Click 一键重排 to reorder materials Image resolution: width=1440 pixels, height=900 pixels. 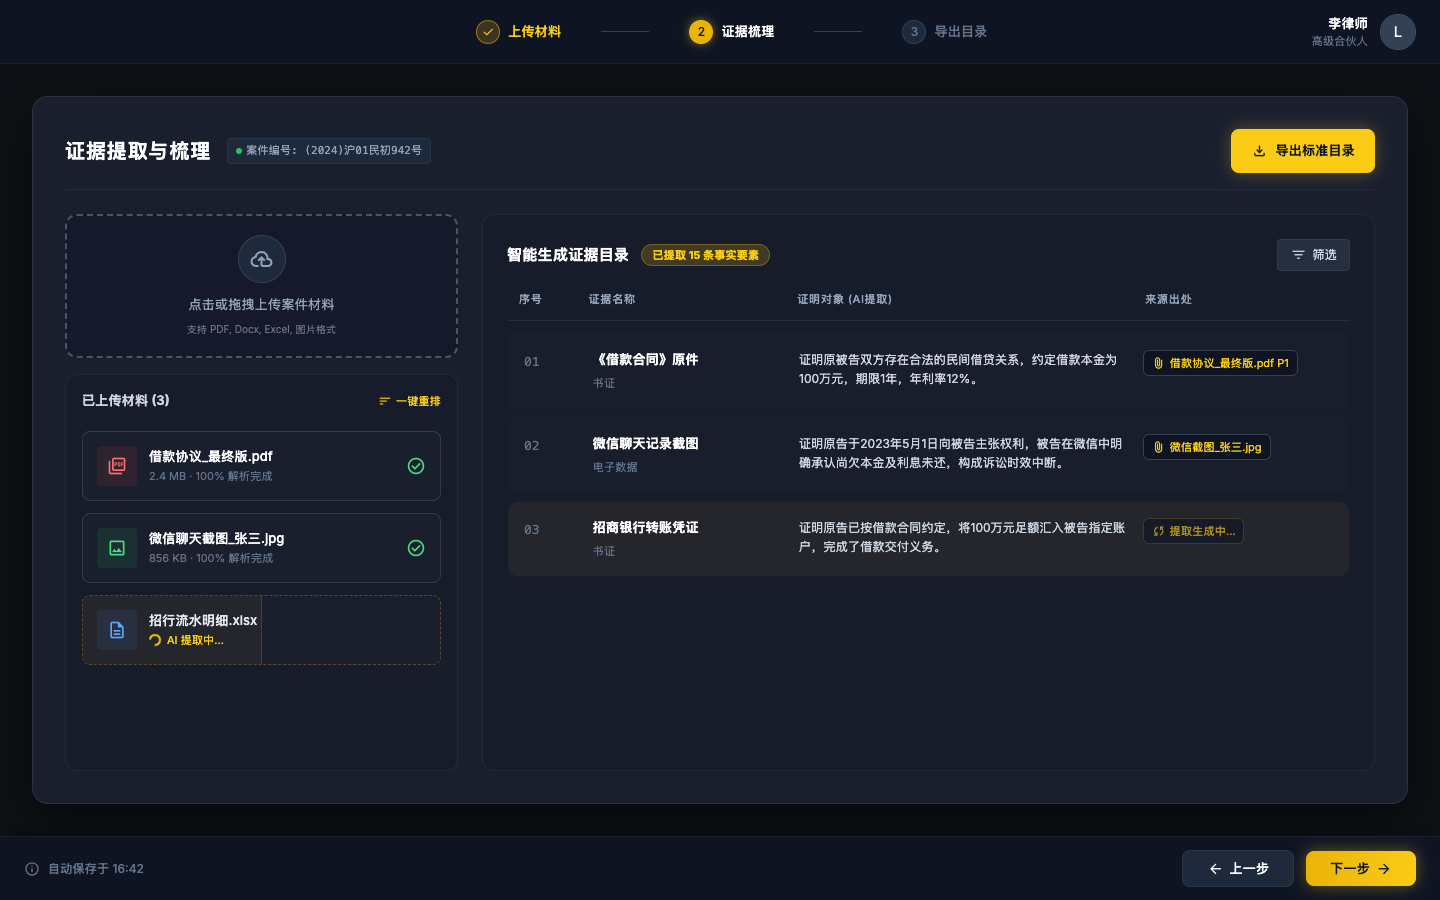click(410, 401)
